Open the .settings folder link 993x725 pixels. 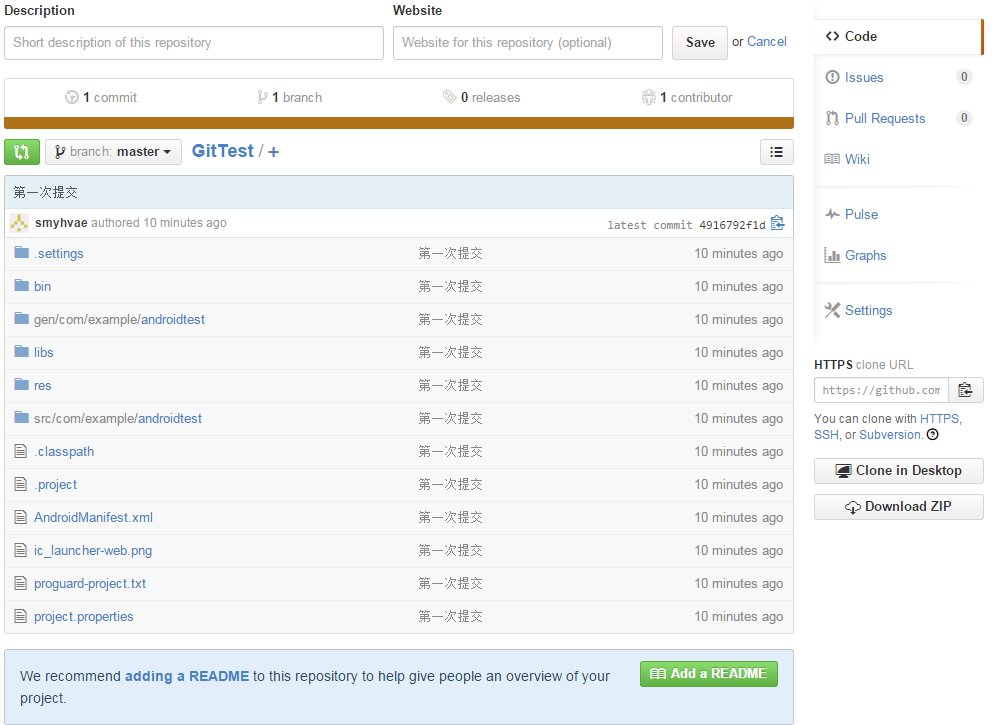(59, 253)
